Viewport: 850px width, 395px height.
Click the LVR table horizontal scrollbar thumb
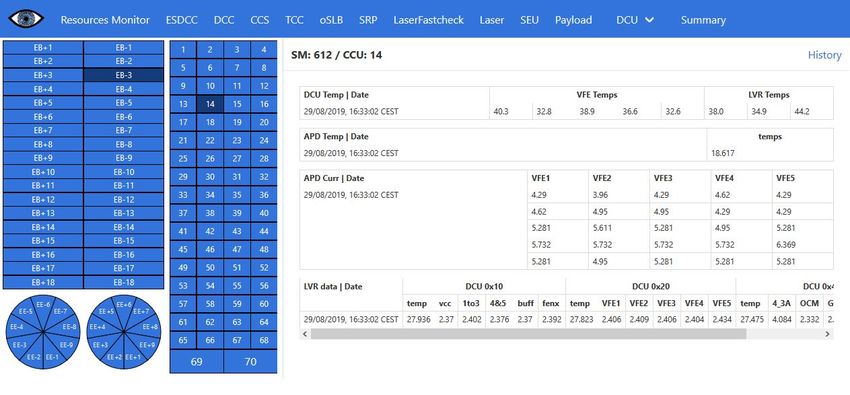tap(528, 334)
